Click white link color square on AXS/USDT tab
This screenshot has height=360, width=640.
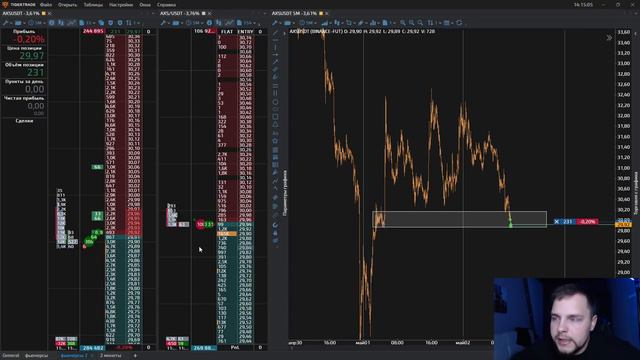click(203, 13)
